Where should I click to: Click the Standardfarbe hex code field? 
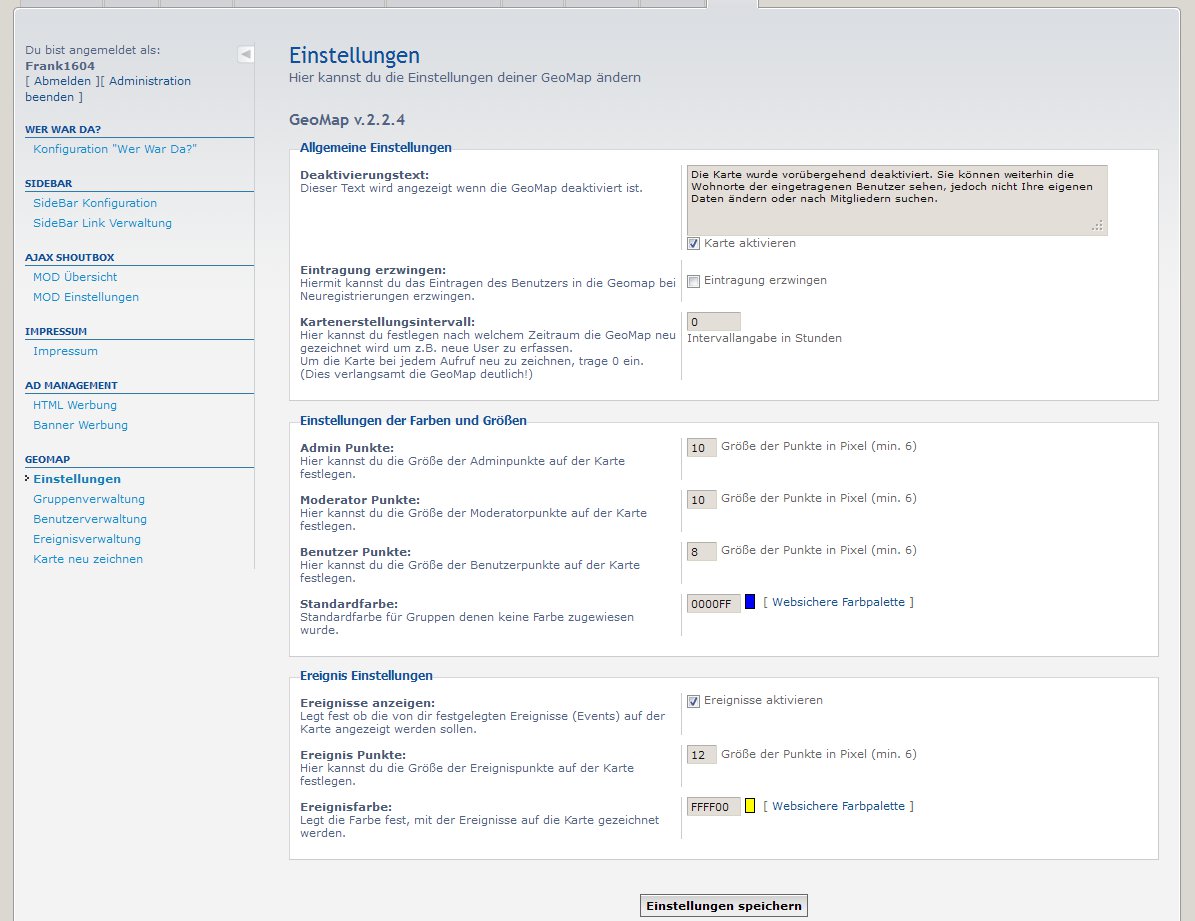(x=713, y=603)
